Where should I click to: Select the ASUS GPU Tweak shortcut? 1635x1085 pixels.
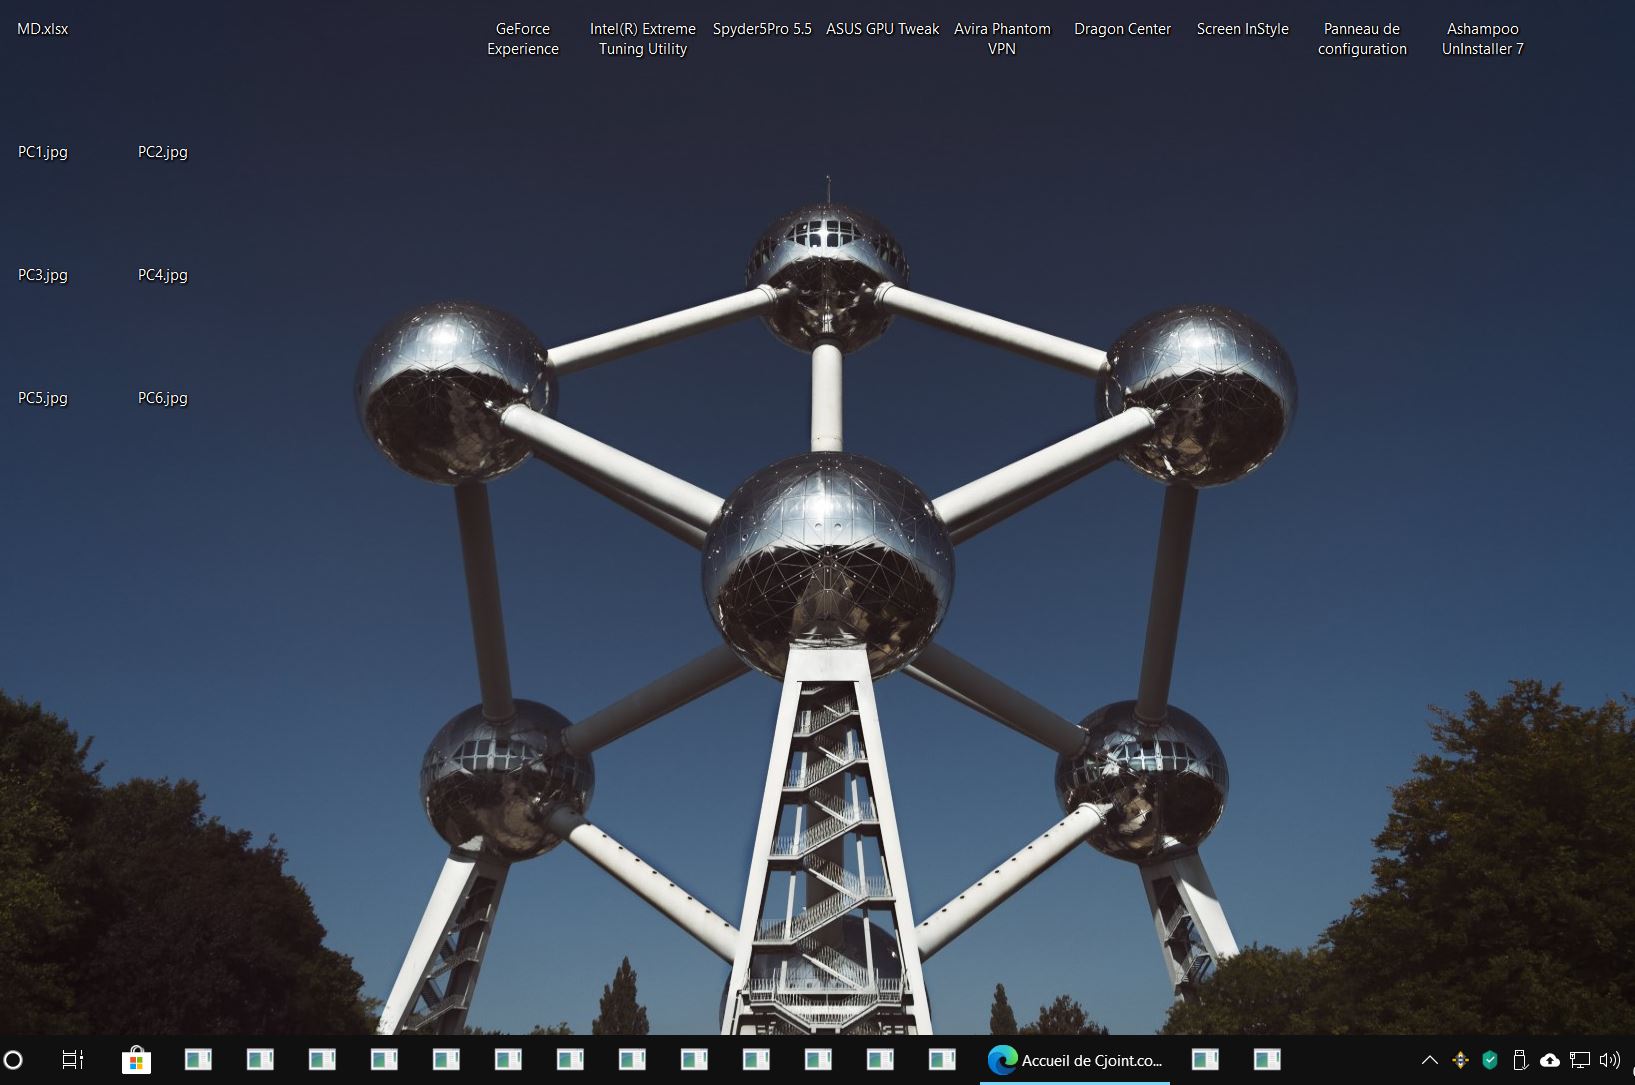pos(883,29)
